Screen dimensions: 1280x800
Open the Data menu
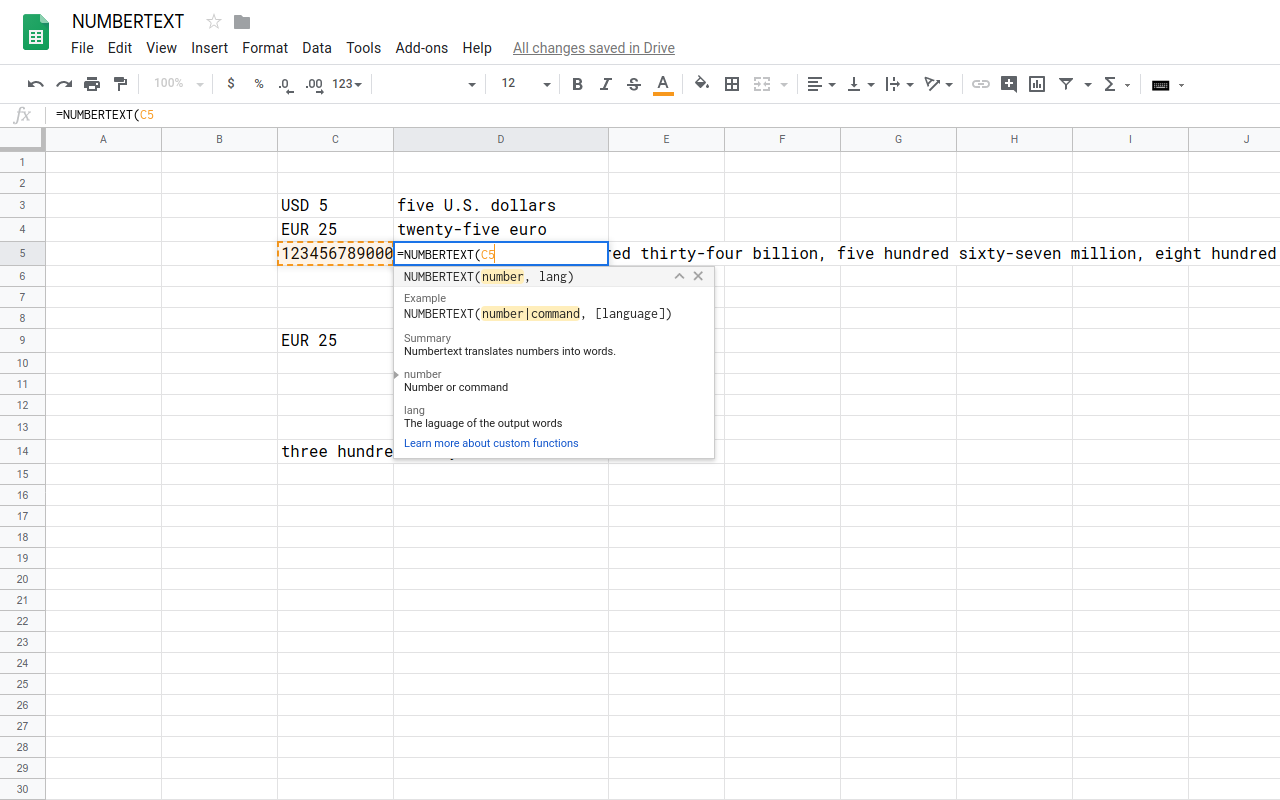coord(317,48)
